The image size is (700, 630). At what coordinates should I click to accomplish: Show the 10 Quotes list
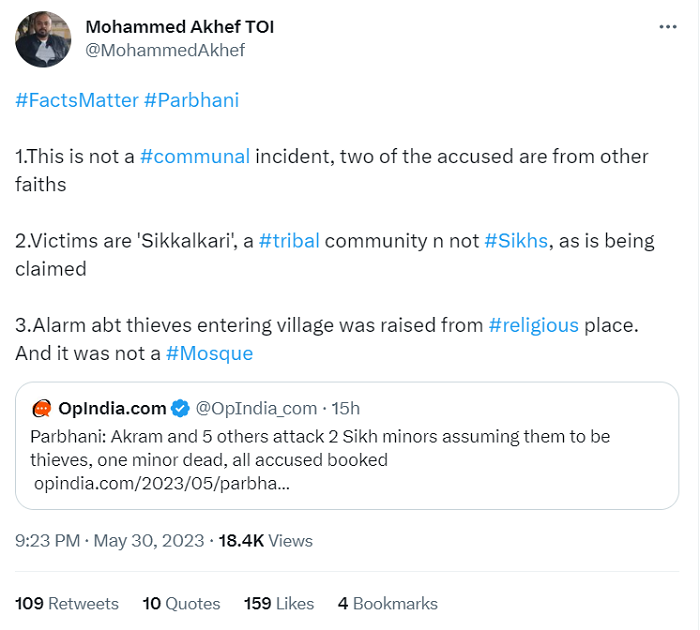pyautogui.click(x=181, y=604)
